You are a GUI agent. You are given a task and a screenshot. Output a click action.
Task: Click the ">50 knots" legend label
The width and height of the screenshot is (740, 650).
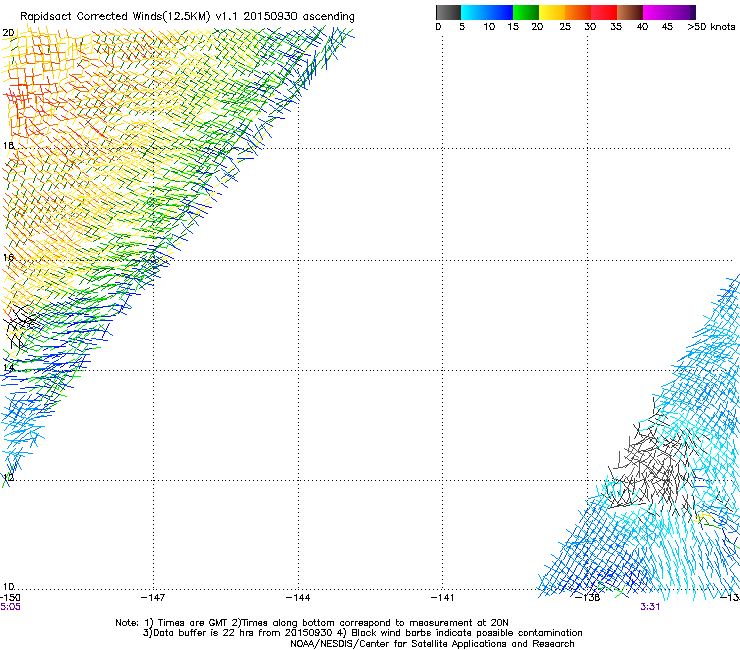tap(711, 27)
